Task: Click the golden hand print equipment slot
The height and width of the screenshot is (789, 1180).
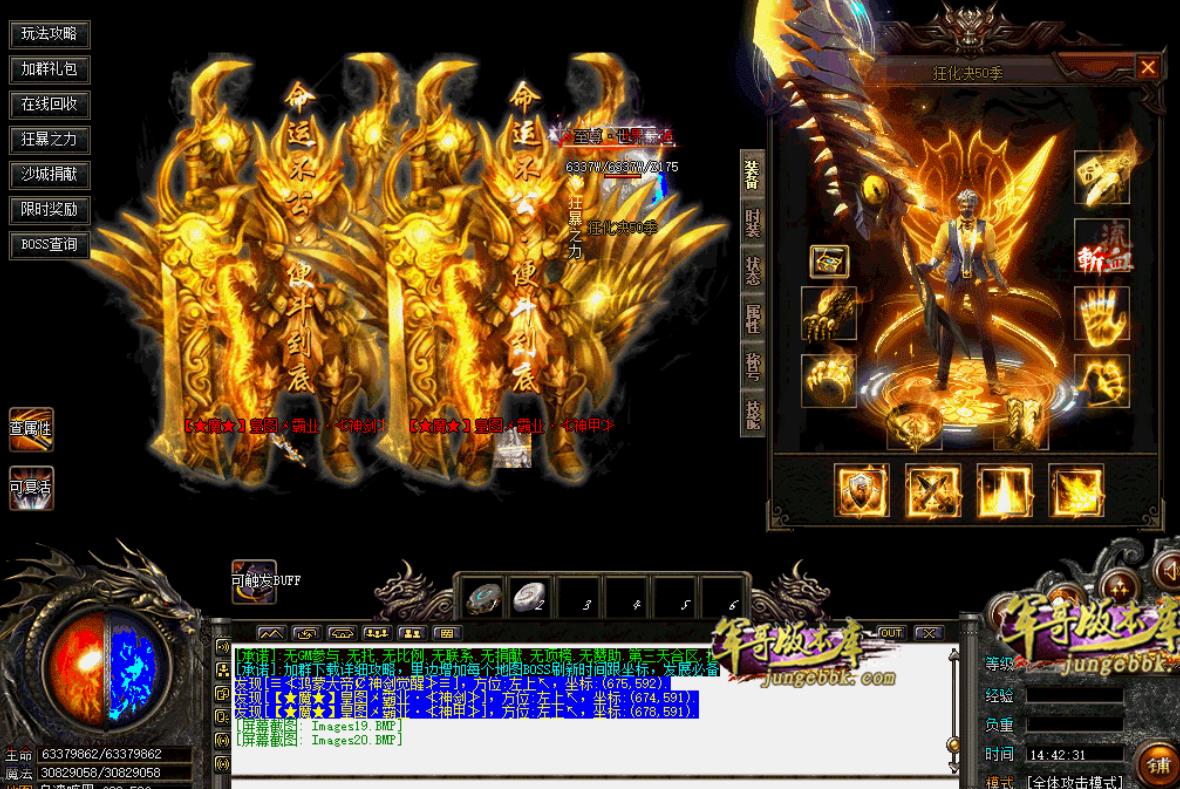Action: tap(1102, 314)
